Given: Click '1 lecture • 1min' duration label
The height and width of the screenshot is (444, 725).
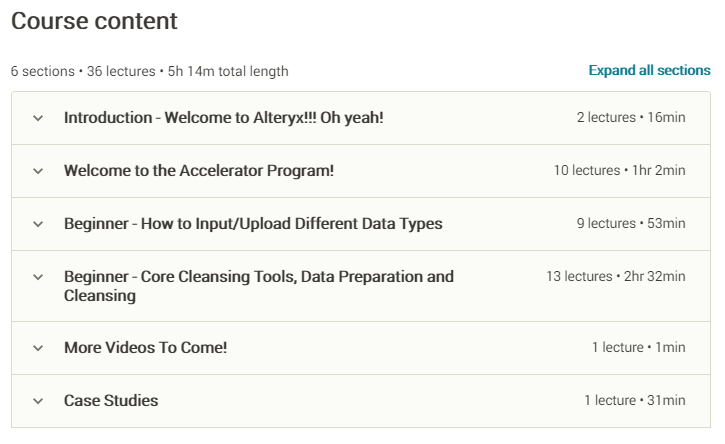Looking at the screenshot, I should pyautogui.click(x=638, y=348).
